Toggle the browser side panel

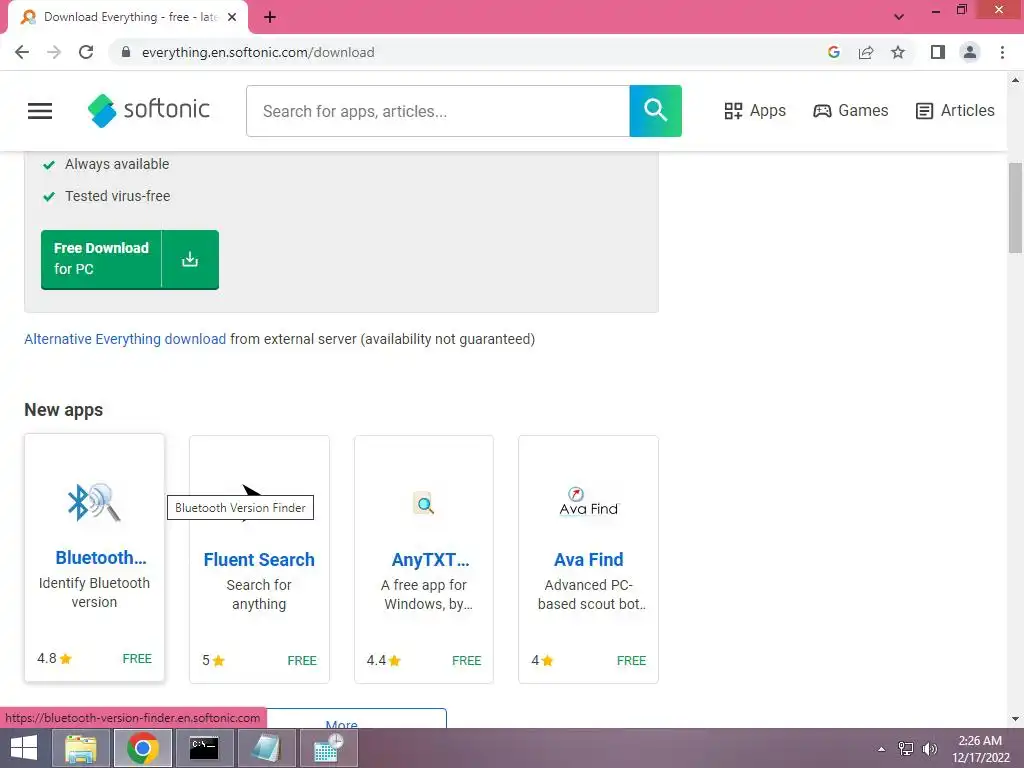[x=938, y=52]
